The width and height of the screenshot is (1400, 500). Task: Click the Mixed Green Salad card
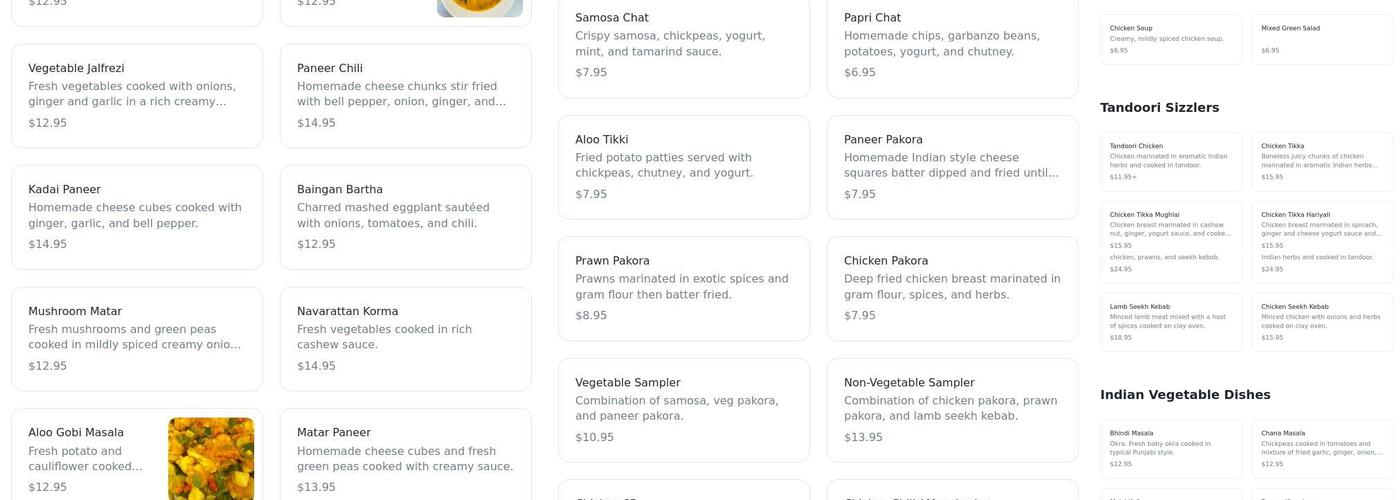pos(1322,39)
